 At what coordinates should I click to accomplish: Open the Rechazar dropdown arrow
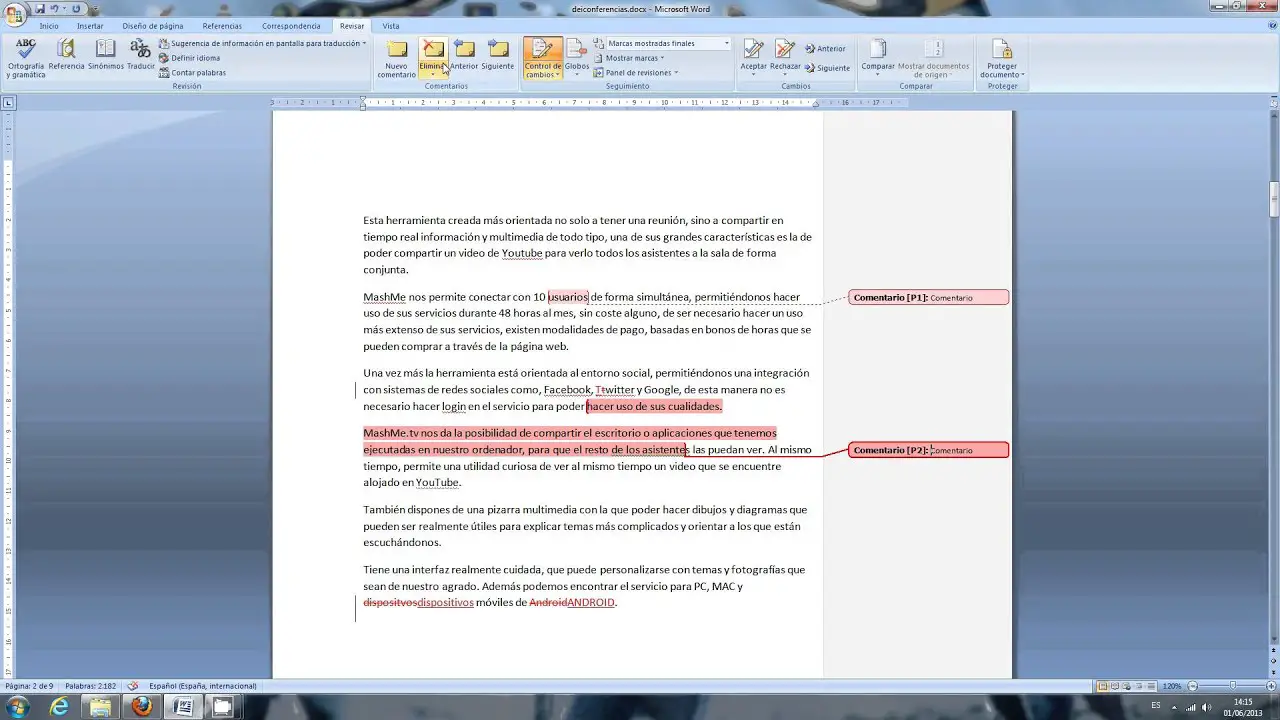785,74
